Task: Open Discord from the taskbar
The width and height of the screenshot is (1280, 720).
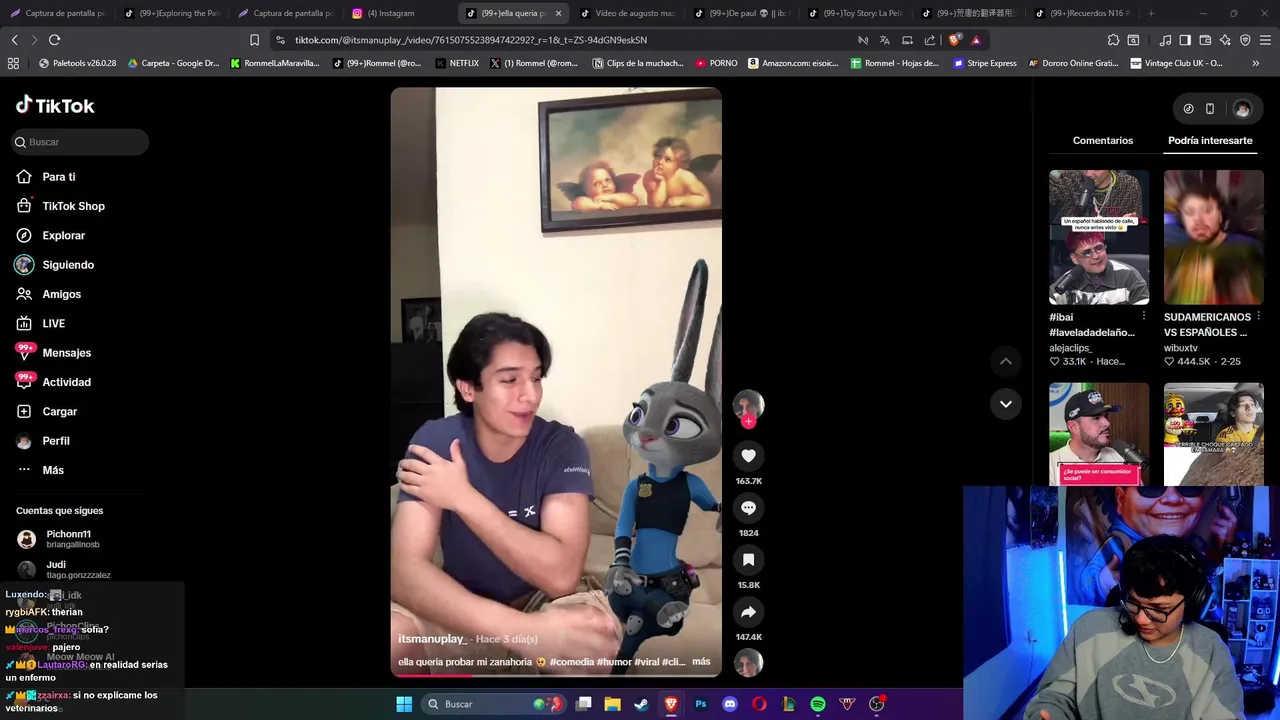Action: [730, 704]
